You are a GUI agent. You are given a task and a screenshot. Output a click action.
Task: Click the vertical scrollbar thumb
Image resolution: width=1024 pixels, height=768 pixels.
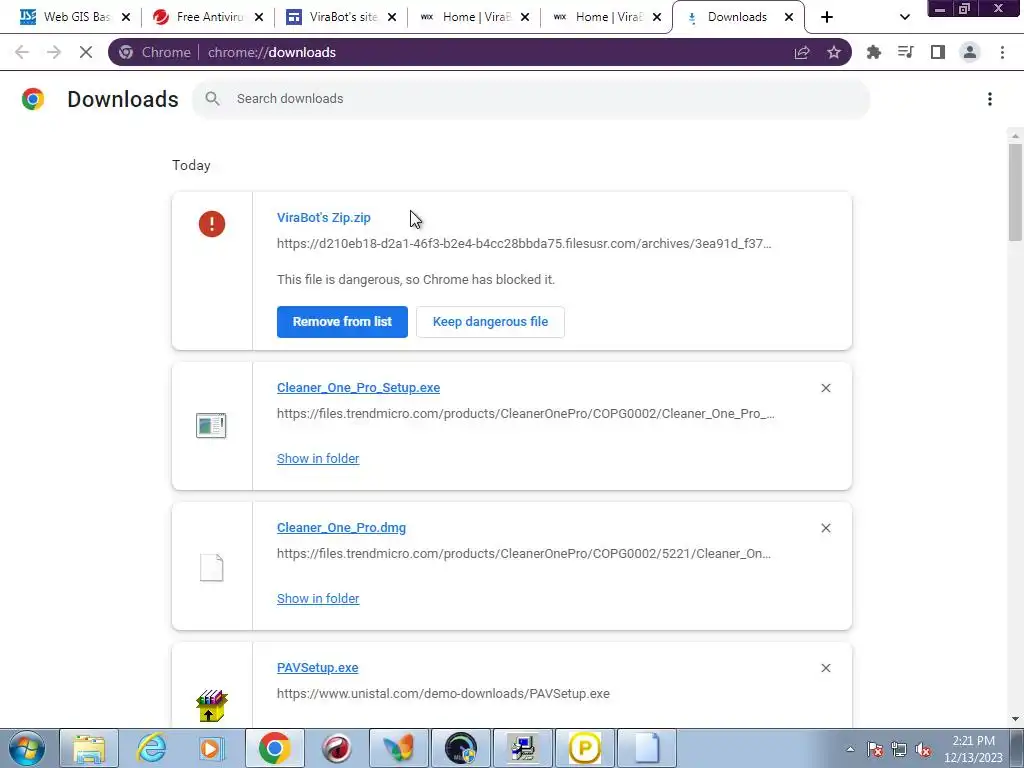(x=1015, y=192)
